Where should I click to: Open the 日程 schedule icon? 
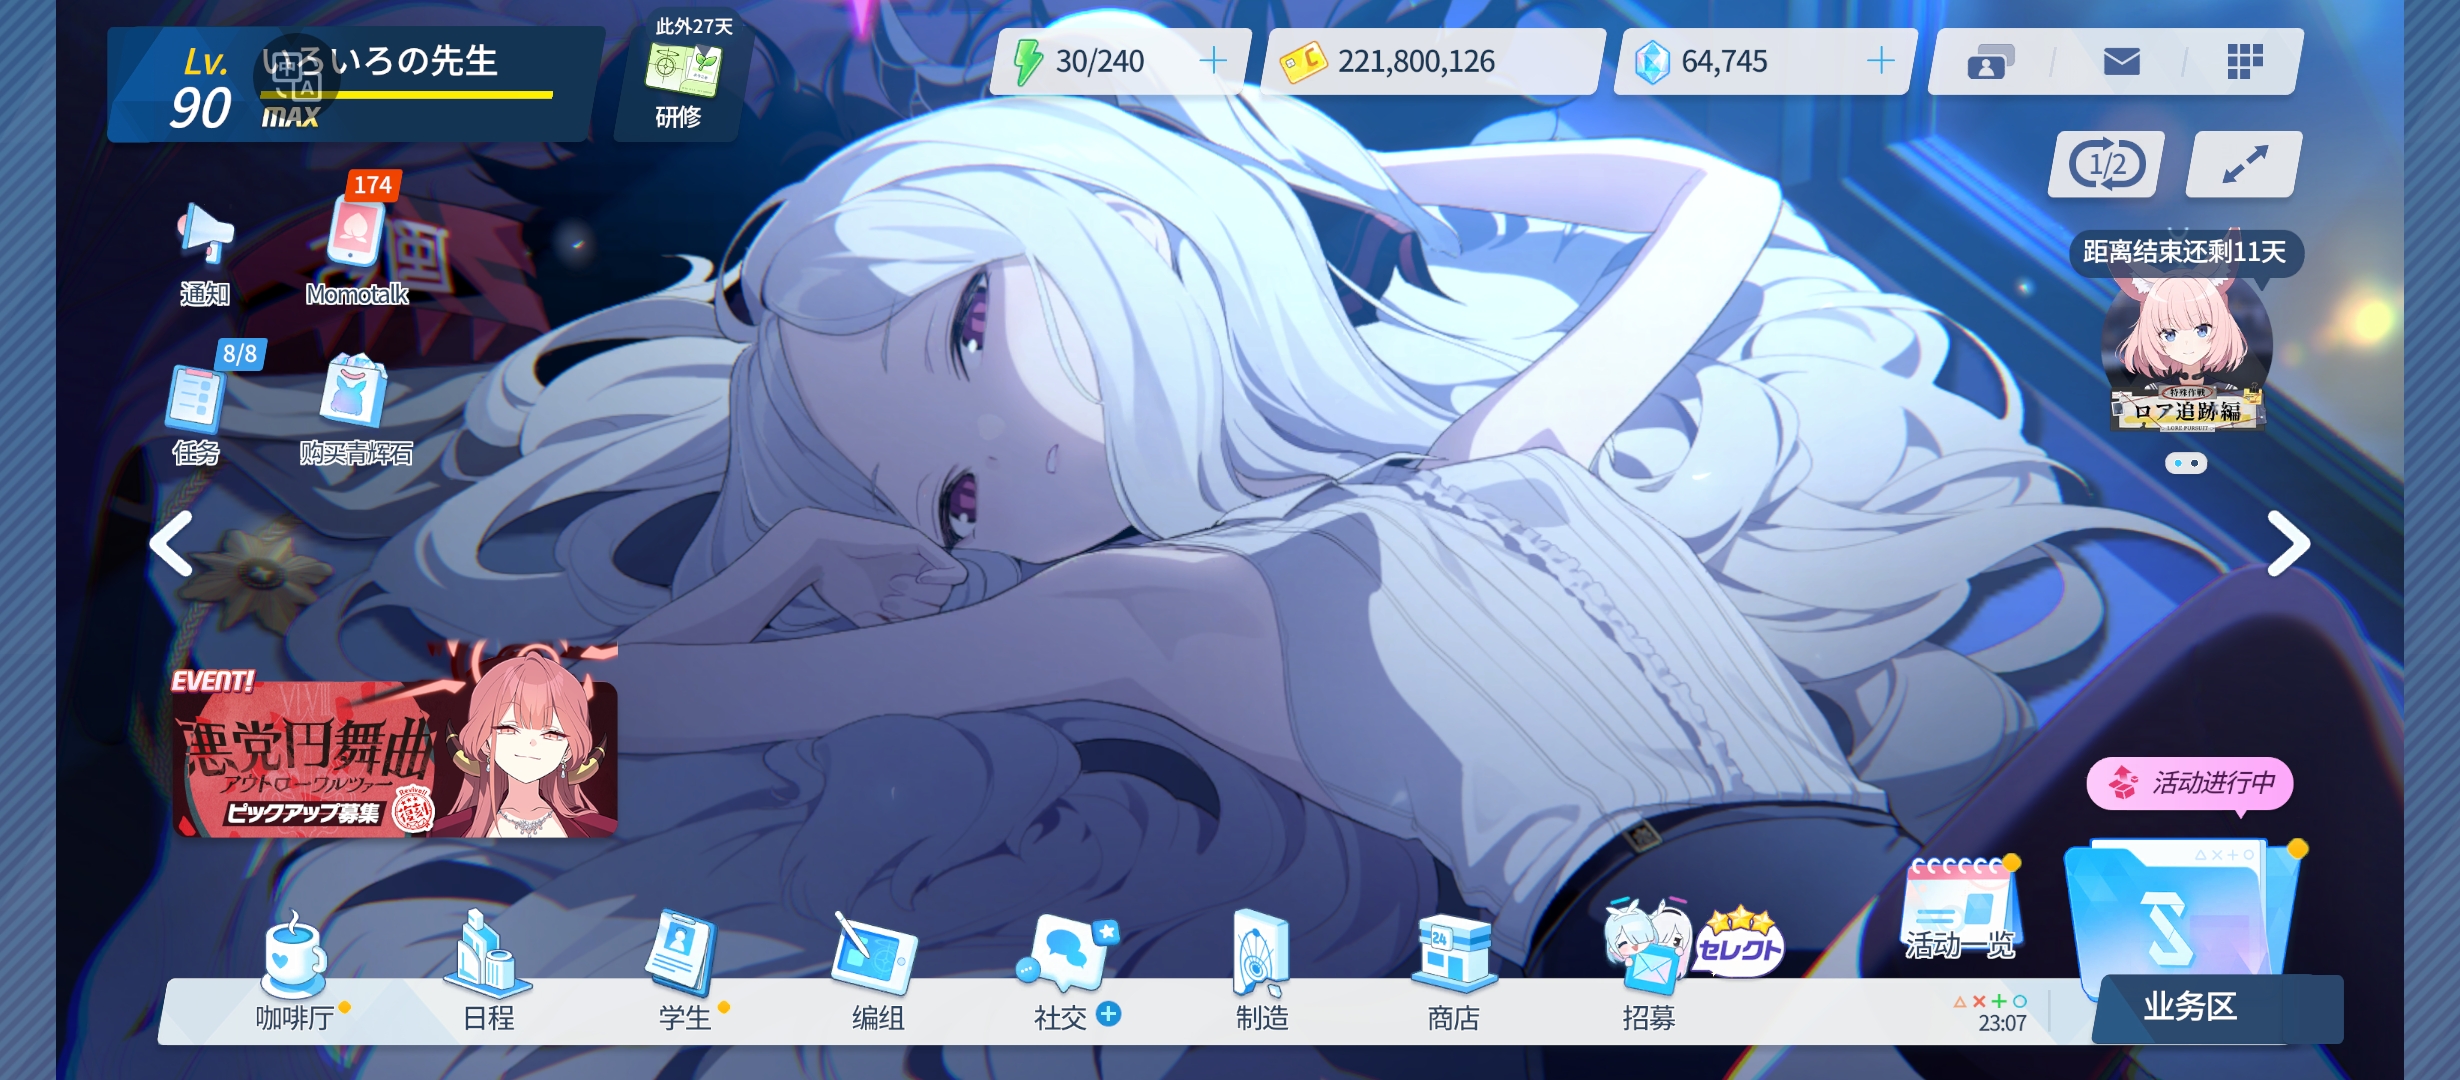pyautogui.click(x=487, y=952)
